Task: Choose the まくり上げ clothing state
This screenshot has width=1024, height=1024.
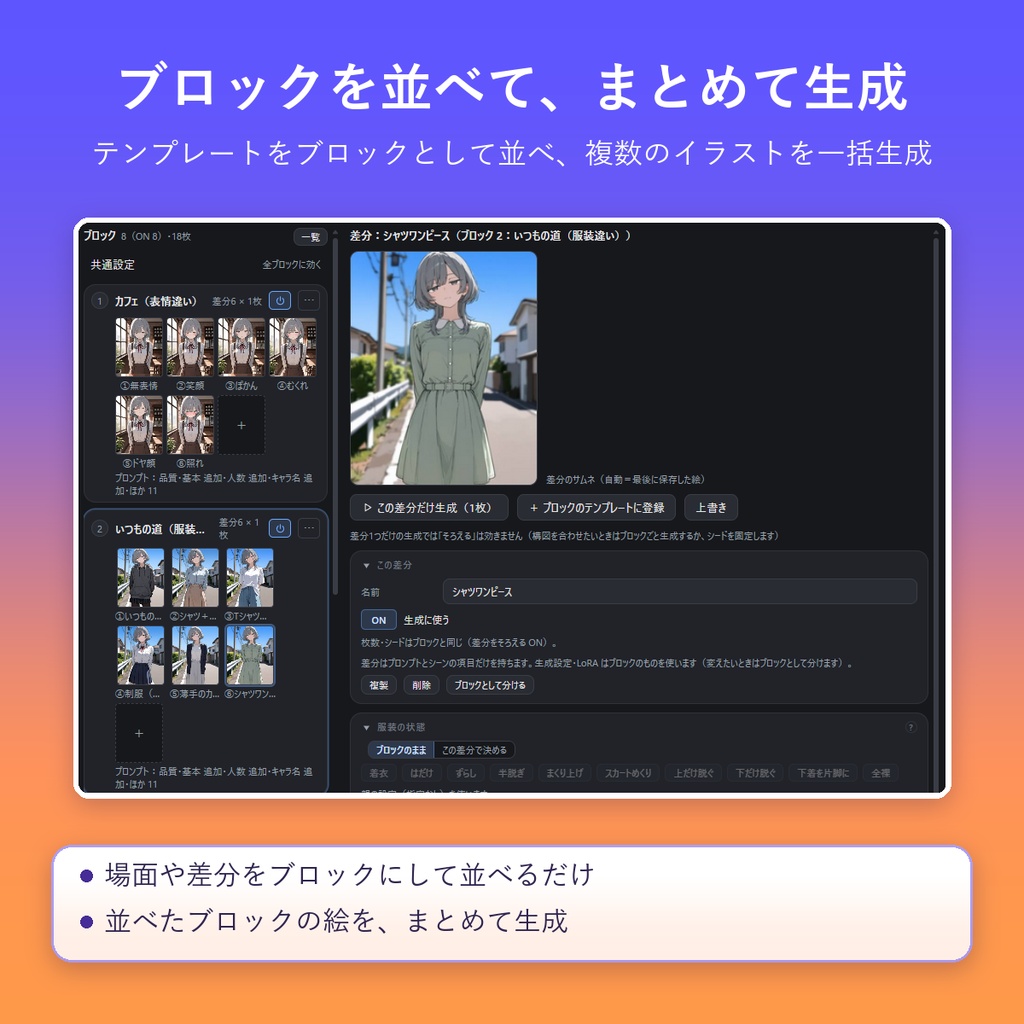Action: pyautogui.click(x=565, y=773)
